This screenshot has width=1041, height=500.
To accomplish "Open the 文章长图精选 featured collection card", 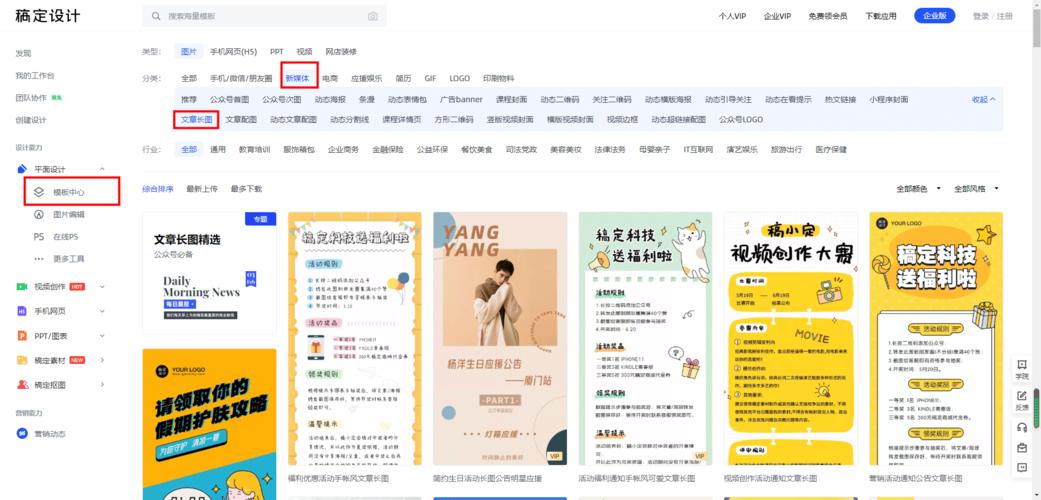I will click(209, 274).
